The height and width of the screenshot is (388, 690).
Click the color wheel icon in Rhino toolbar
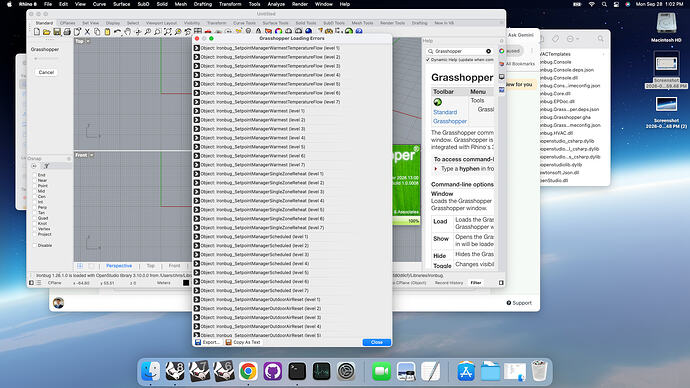point(279,31)
